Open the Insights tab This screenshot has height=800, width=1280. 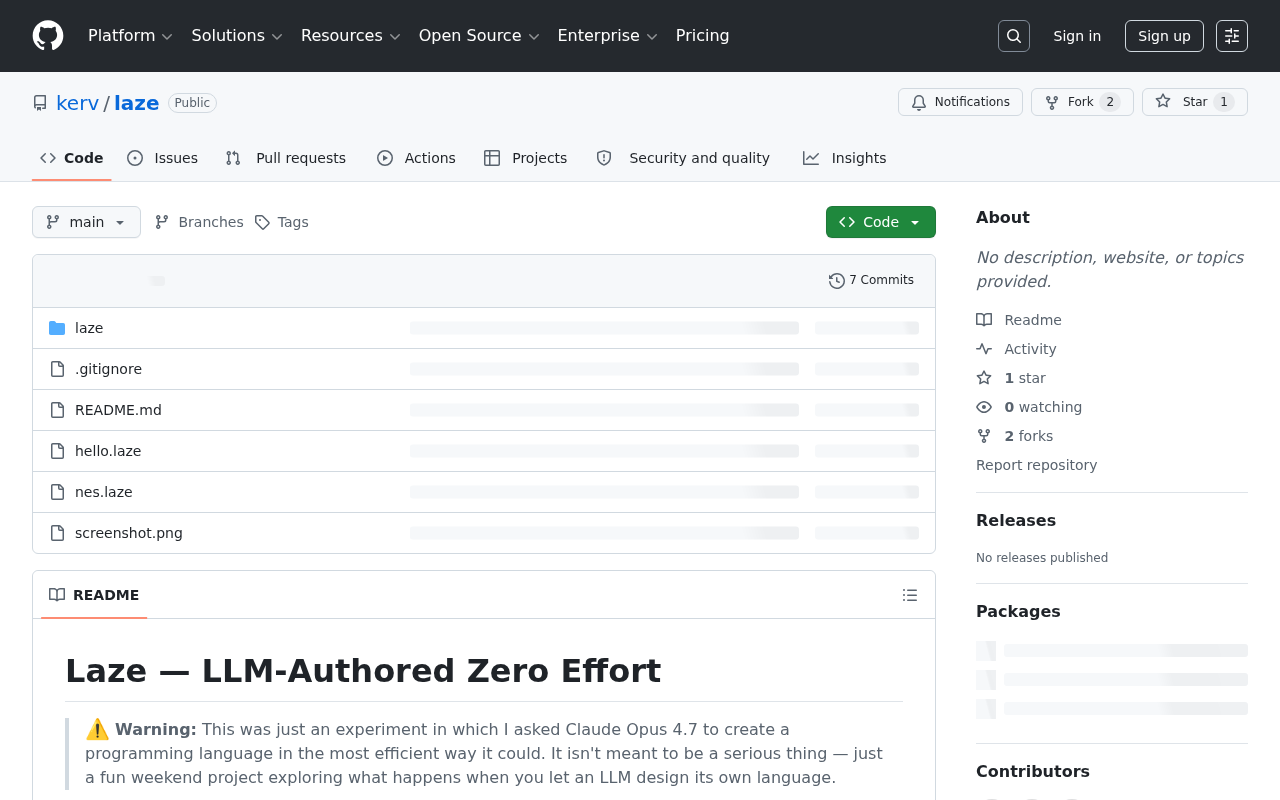[844, 158]
